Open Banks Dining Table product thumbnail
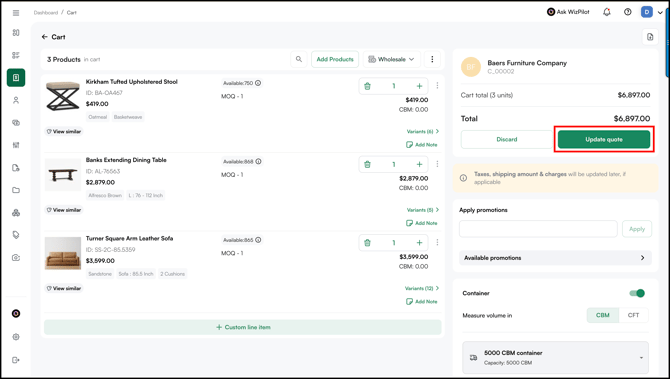Viewport: 670px width, 379px height. (63, 175)
